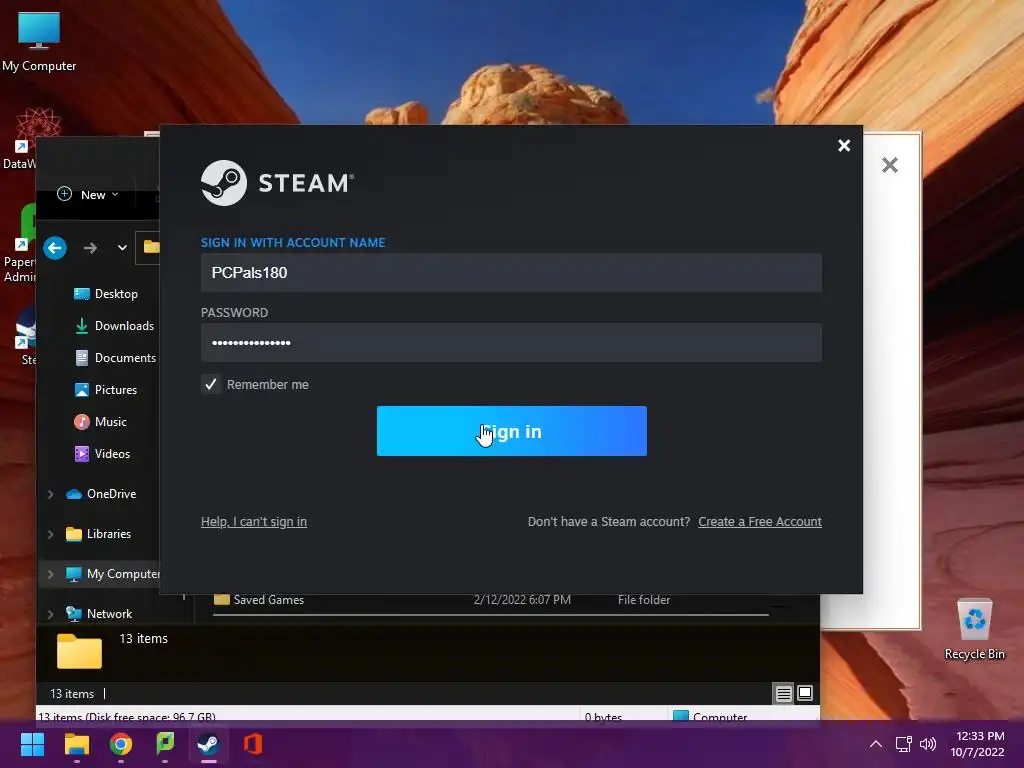Open Google Chrome from taskbar
1024x768 pixels.
(121, 744)
